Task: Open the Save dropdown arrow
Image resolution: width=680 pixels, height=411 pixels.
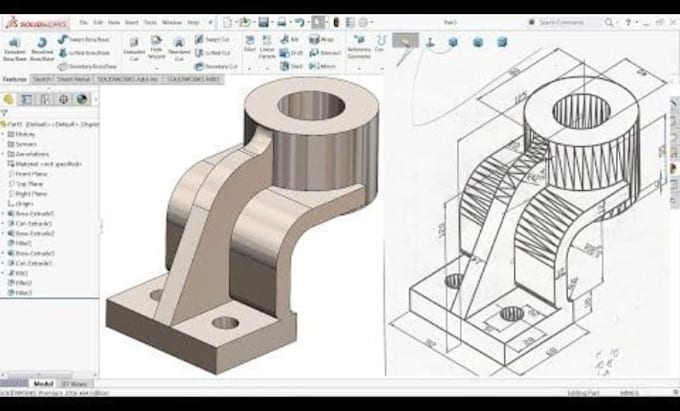Action: click(x=271, y=23)
